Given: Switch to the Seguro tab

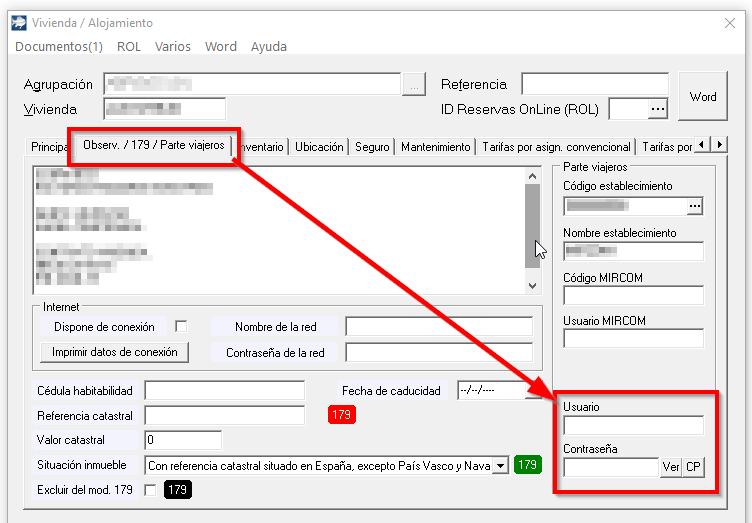Looking at the screenshot, I should tap(372, 147).
